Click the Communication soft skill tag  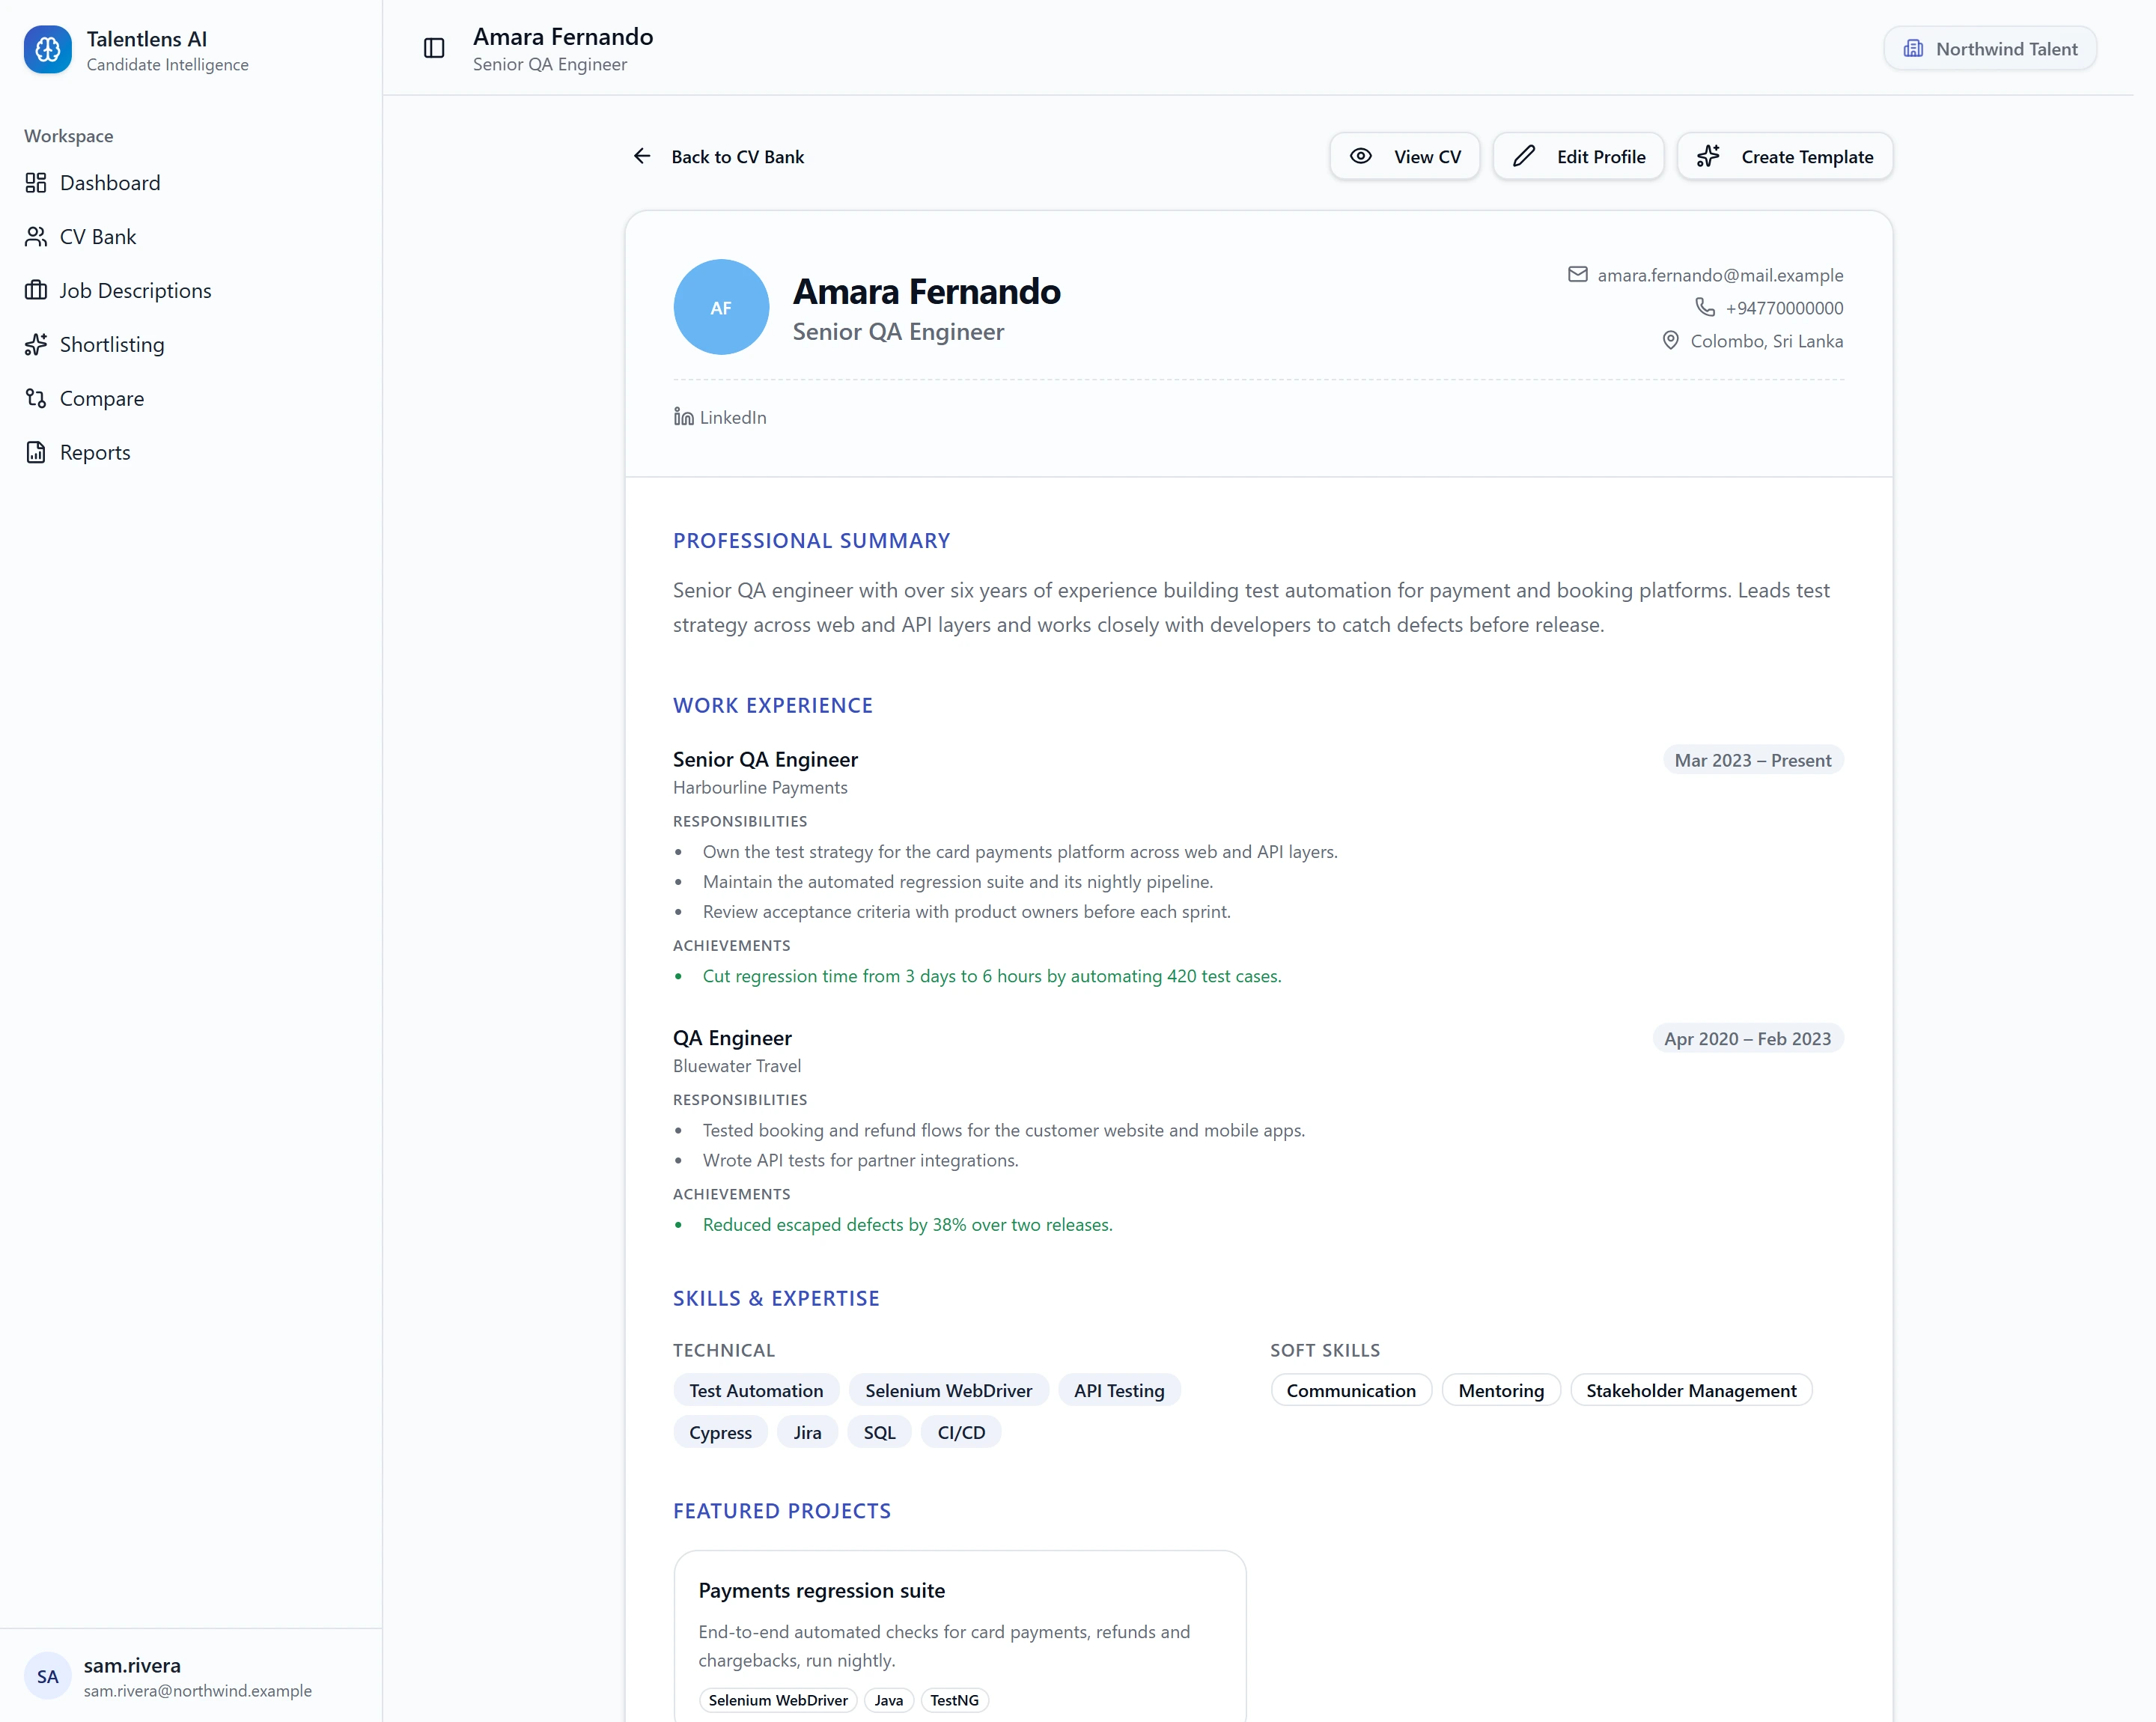click(1351, 1390)
